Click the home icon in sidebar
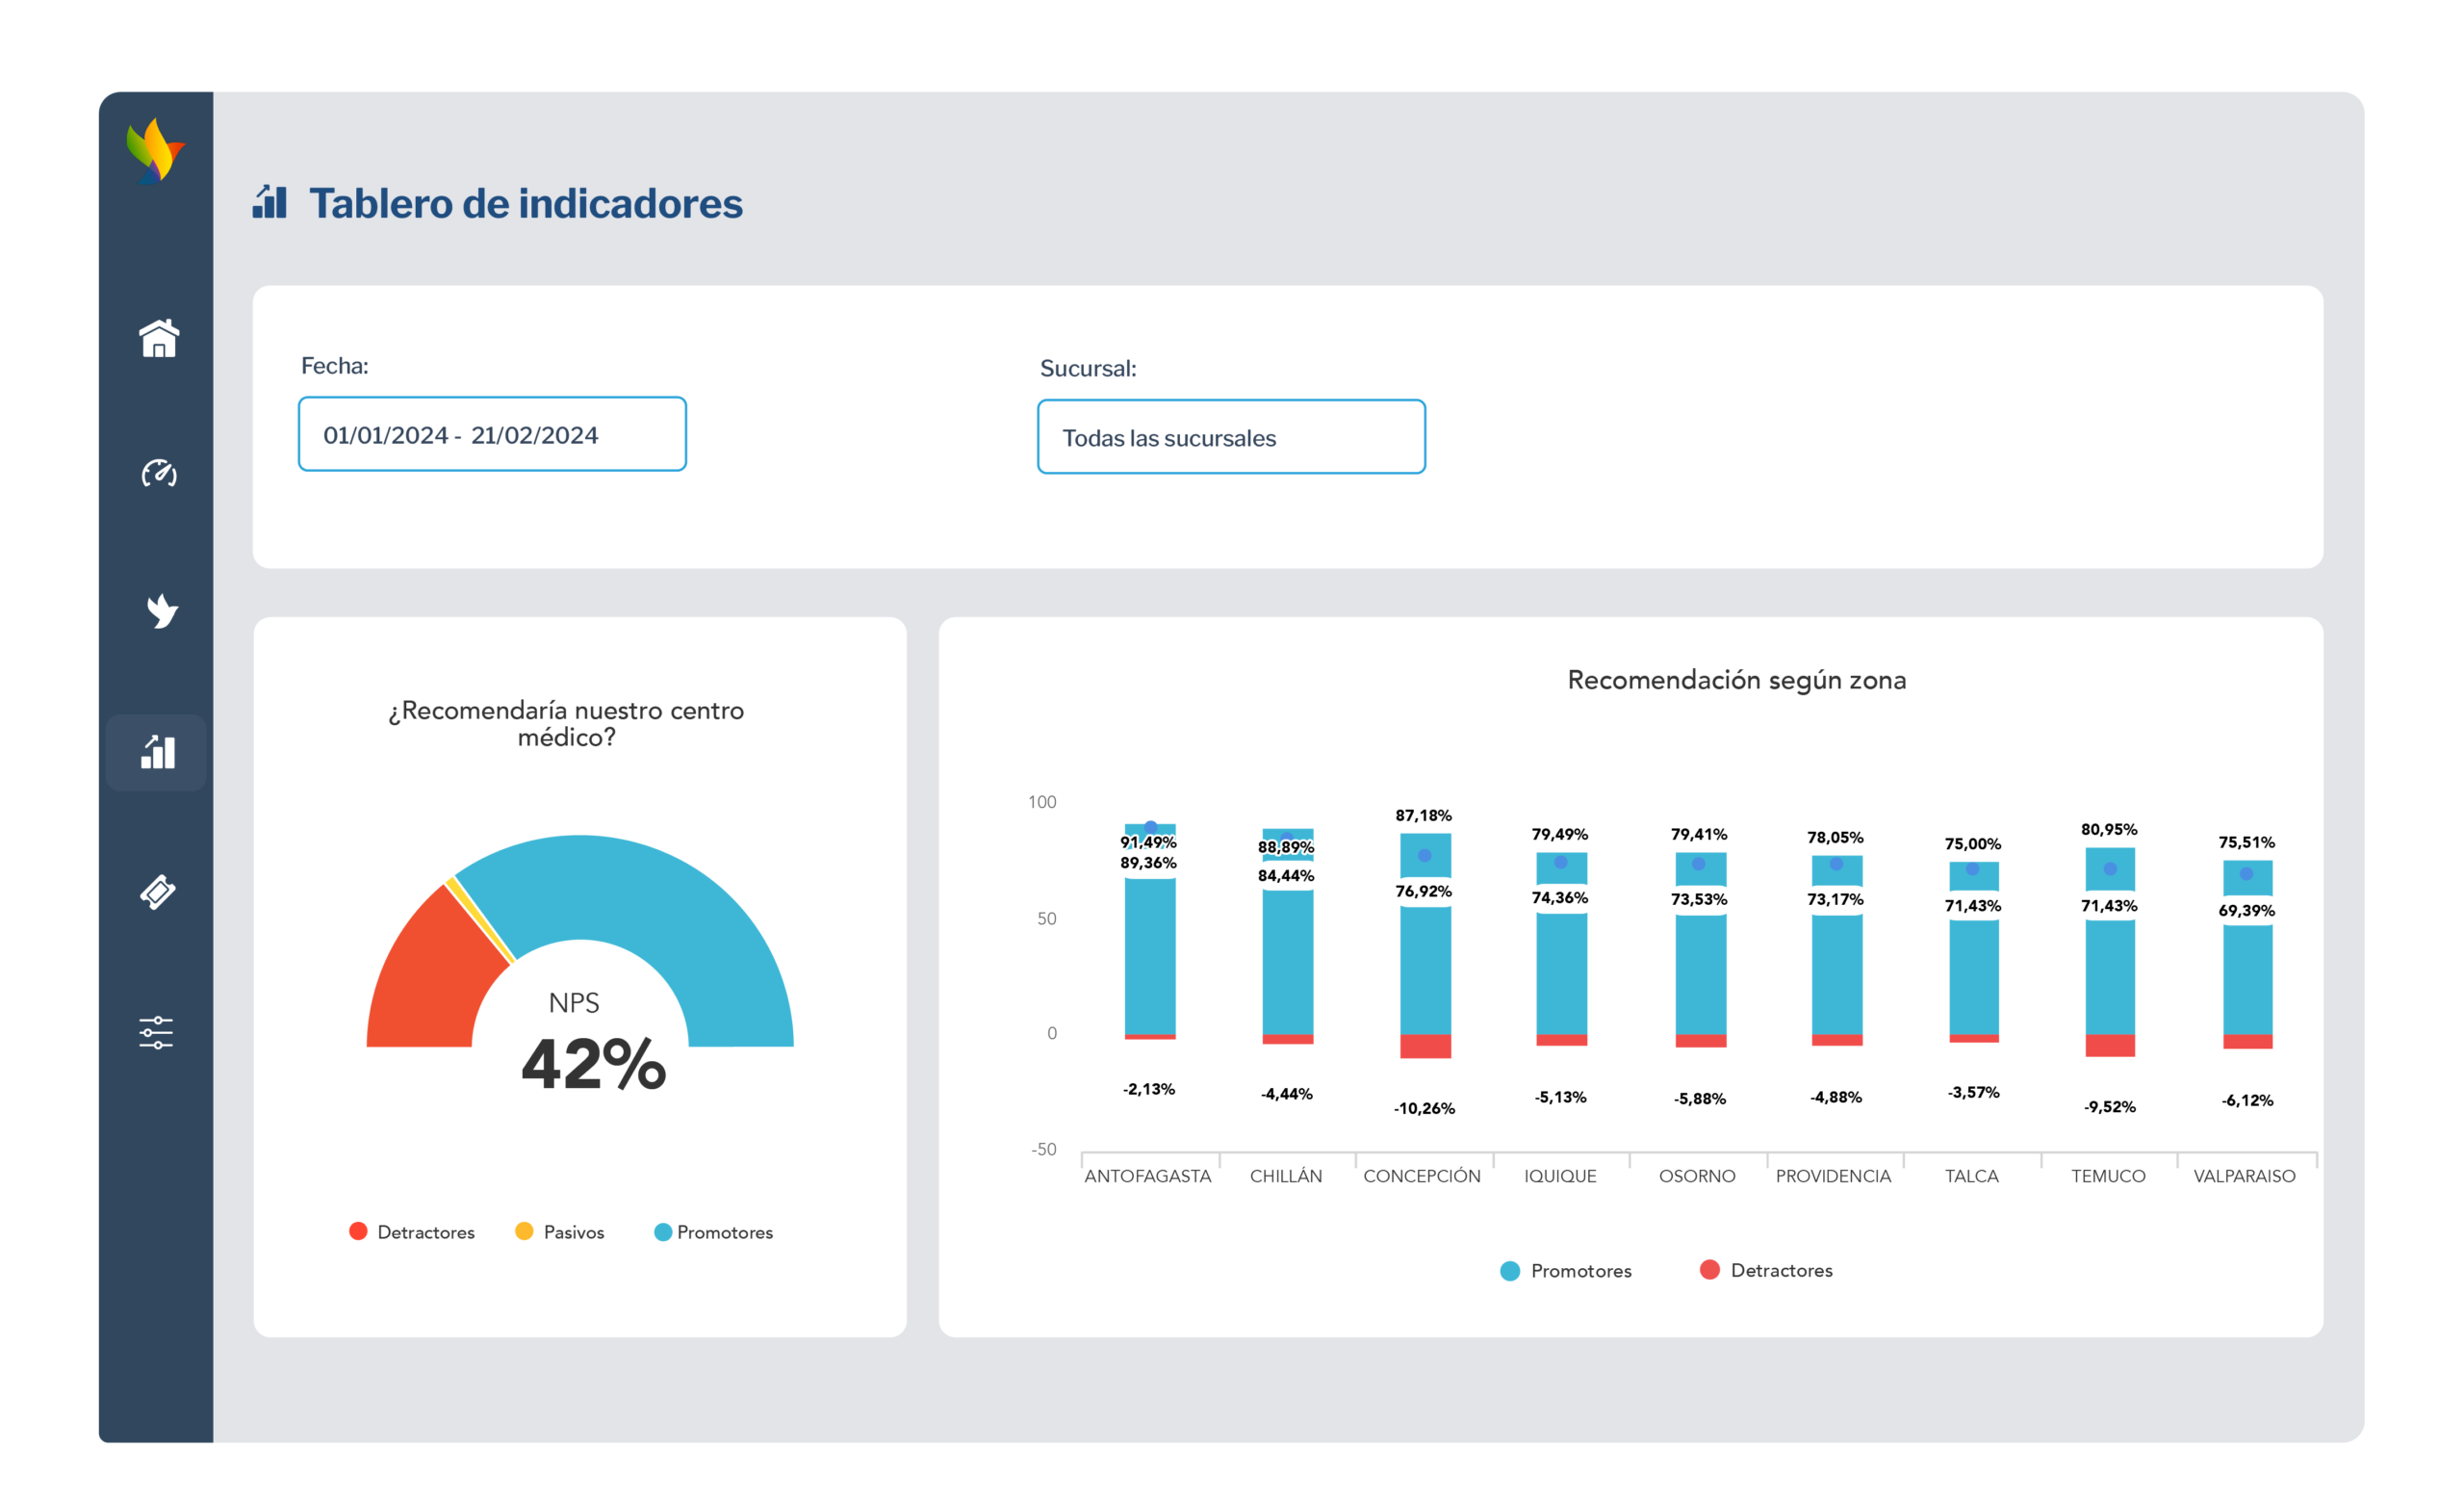 click(158, 339)
